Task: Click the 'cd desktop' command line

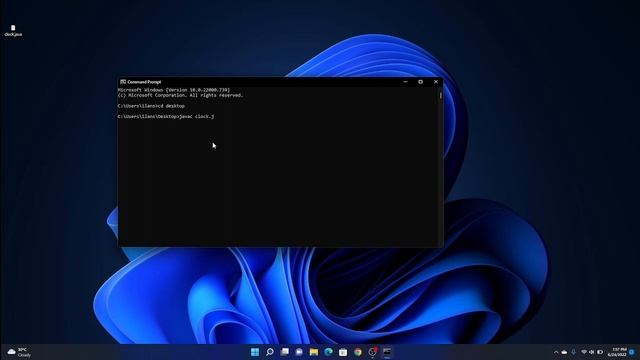Action: 151,106
